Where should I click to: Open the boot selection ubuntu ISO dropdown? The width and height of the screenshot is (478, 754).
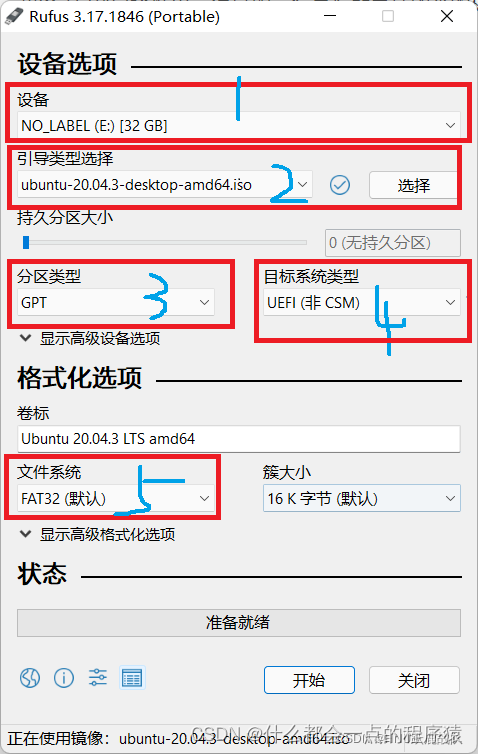[x=164, y=185]
